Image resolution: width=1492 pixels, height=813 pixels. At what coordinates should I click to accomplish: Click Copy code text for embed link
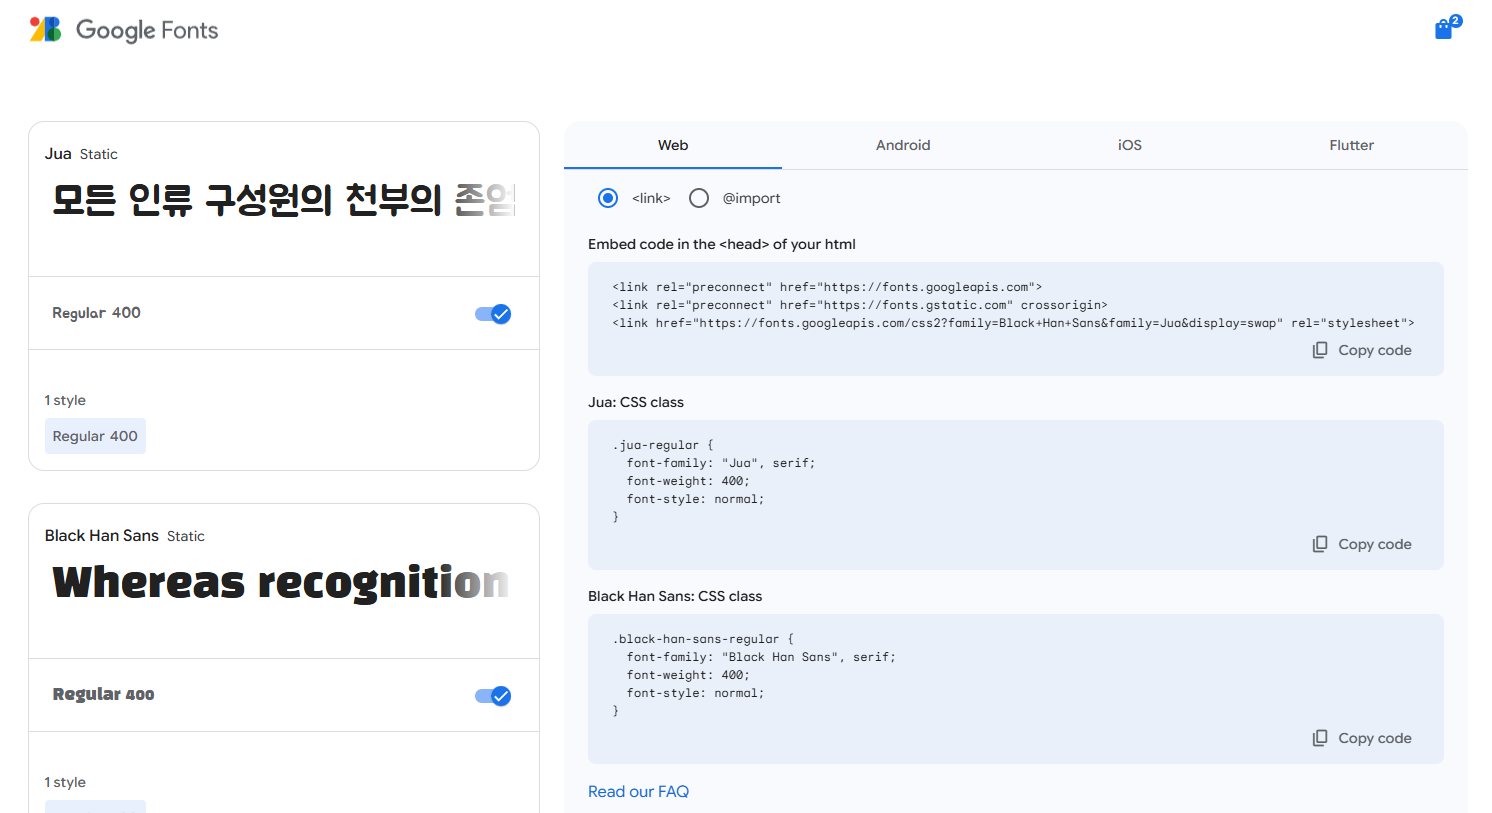pyautogui.click(x=1375, y=350)
